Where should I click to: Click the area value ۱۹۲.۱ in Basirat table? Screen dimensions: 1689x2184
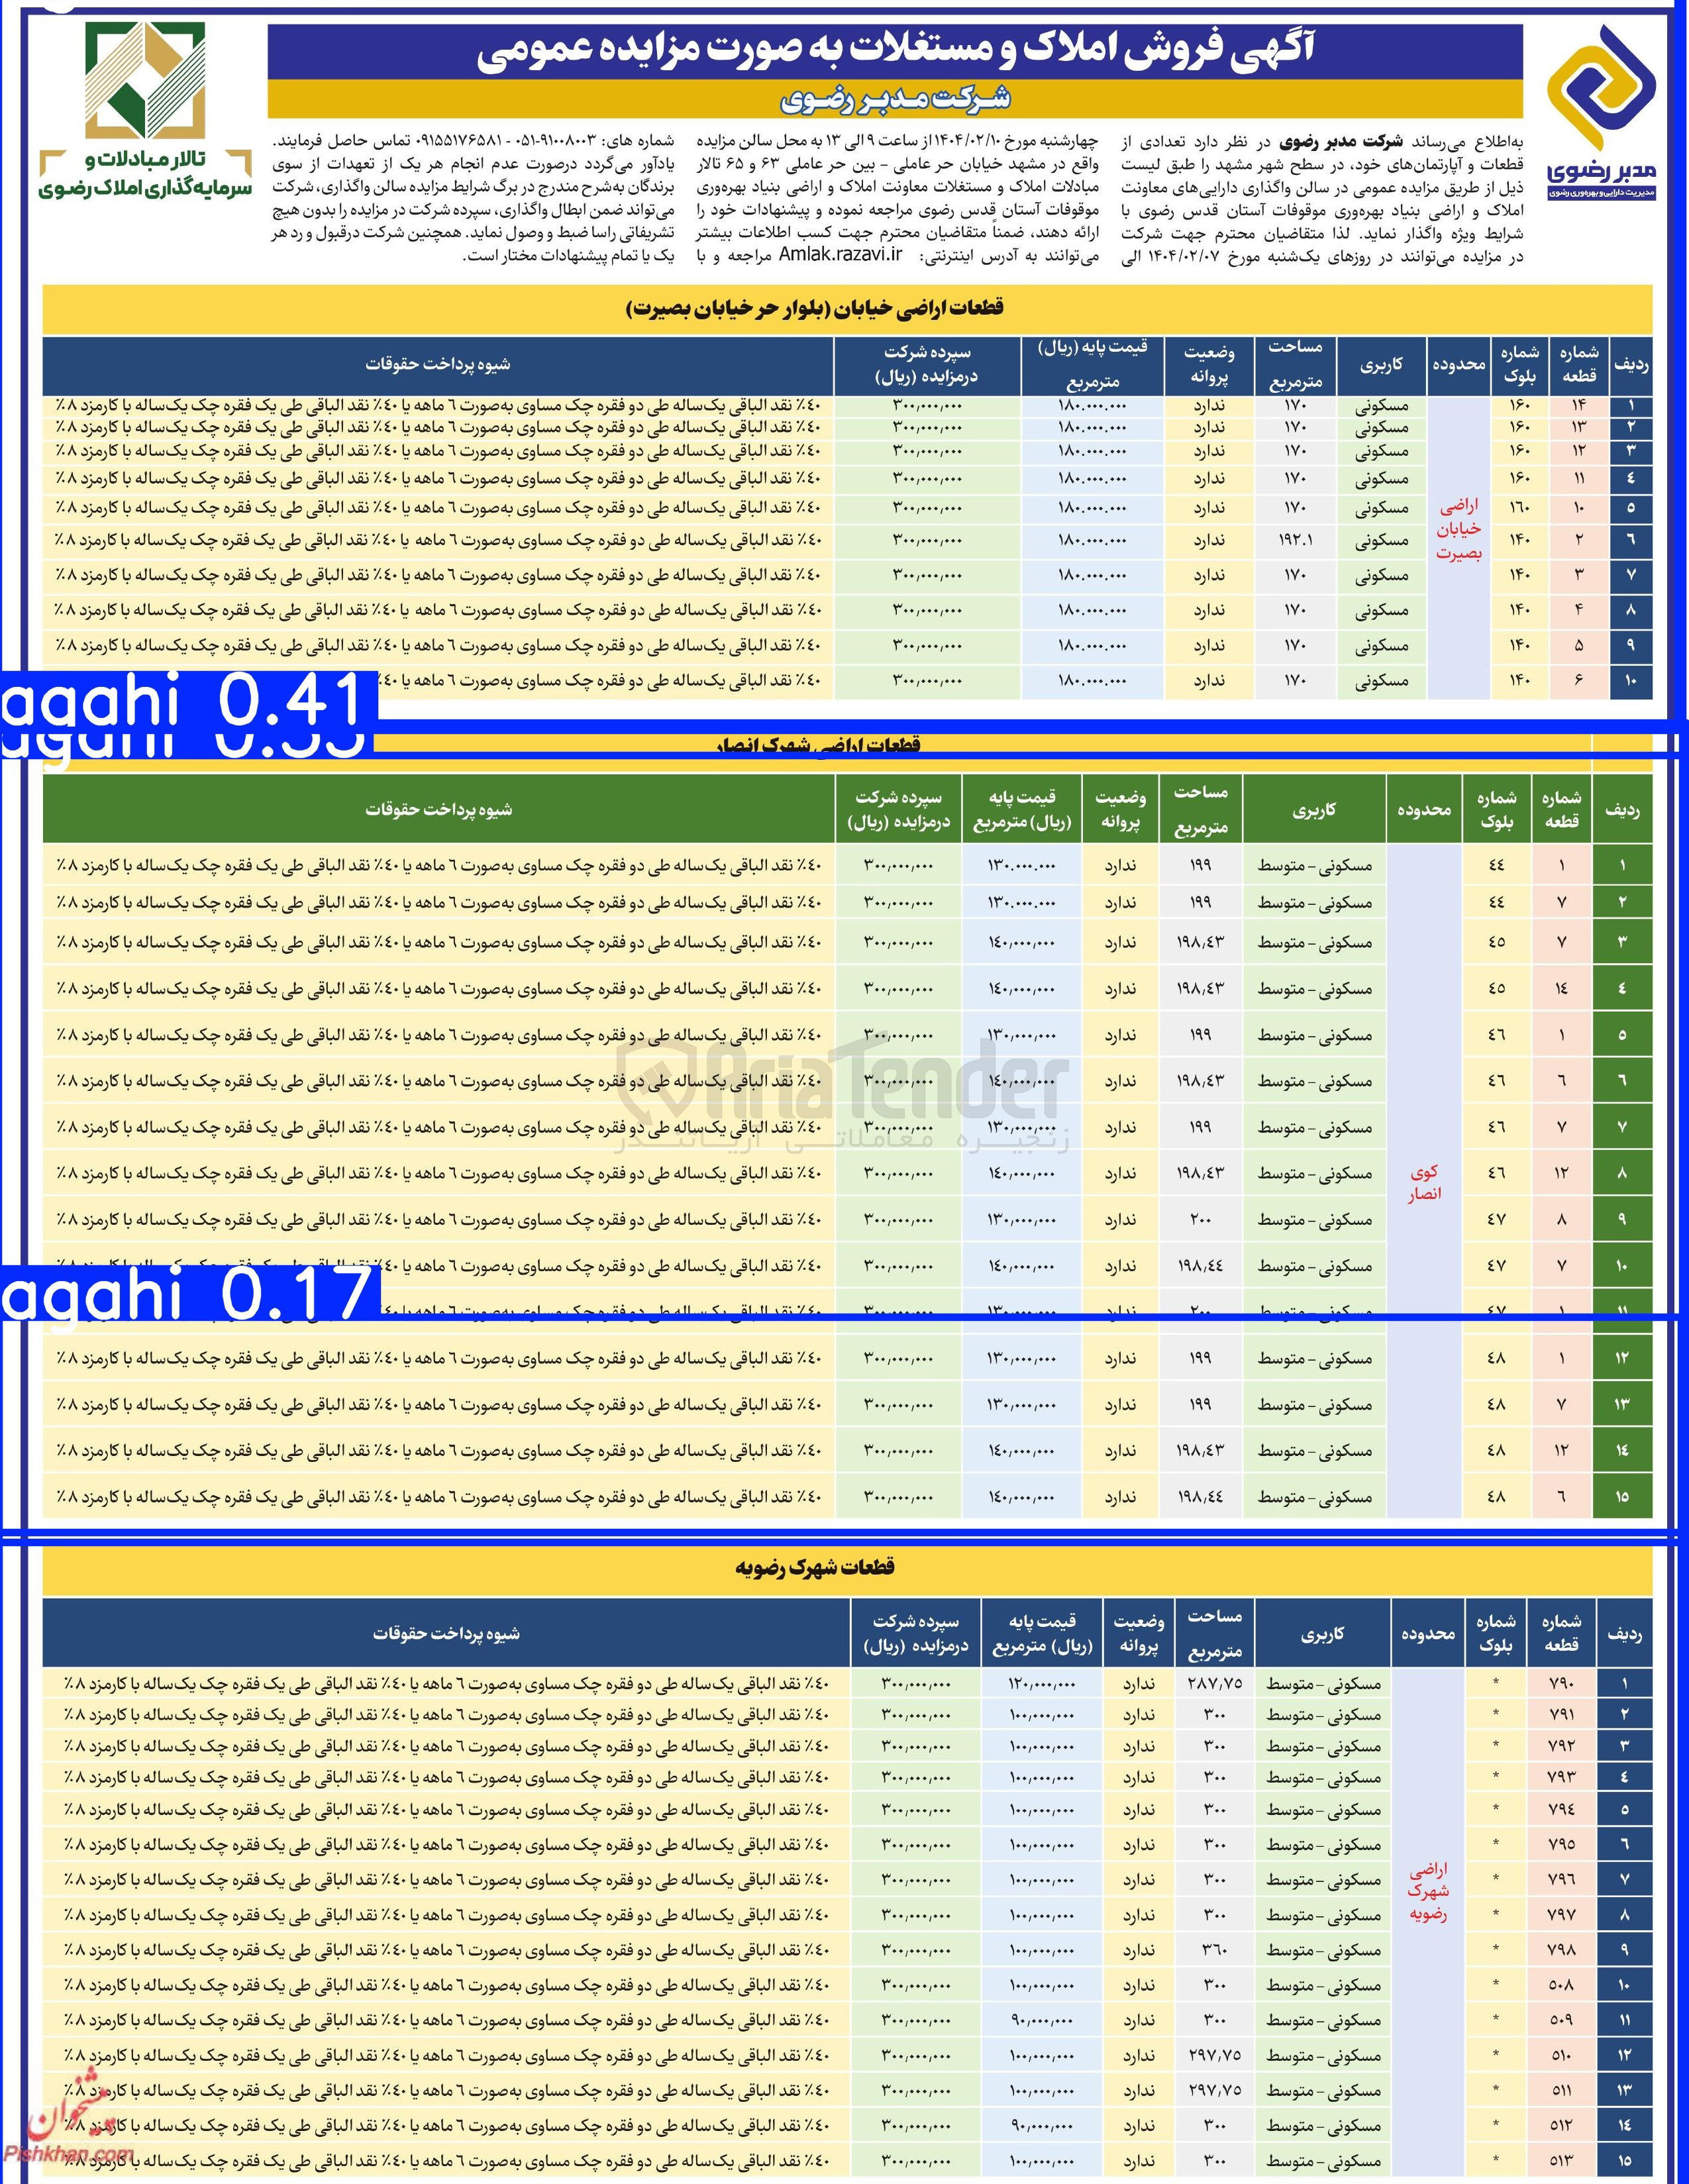1295,540
